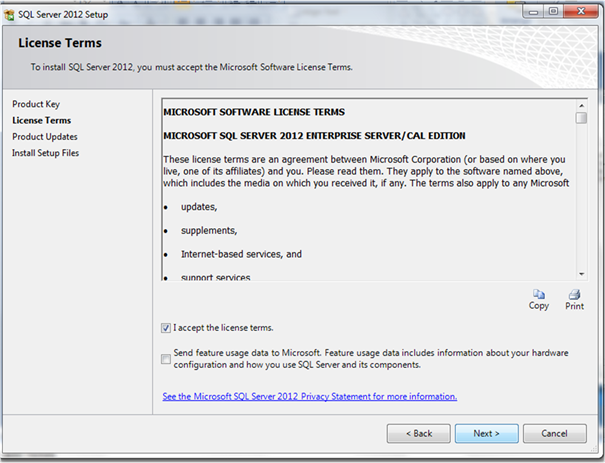This screenshot has height=463, width=605.
Task: Cancel the SQL Server setup
Action: pyautogui.click(x=554, y=433)
